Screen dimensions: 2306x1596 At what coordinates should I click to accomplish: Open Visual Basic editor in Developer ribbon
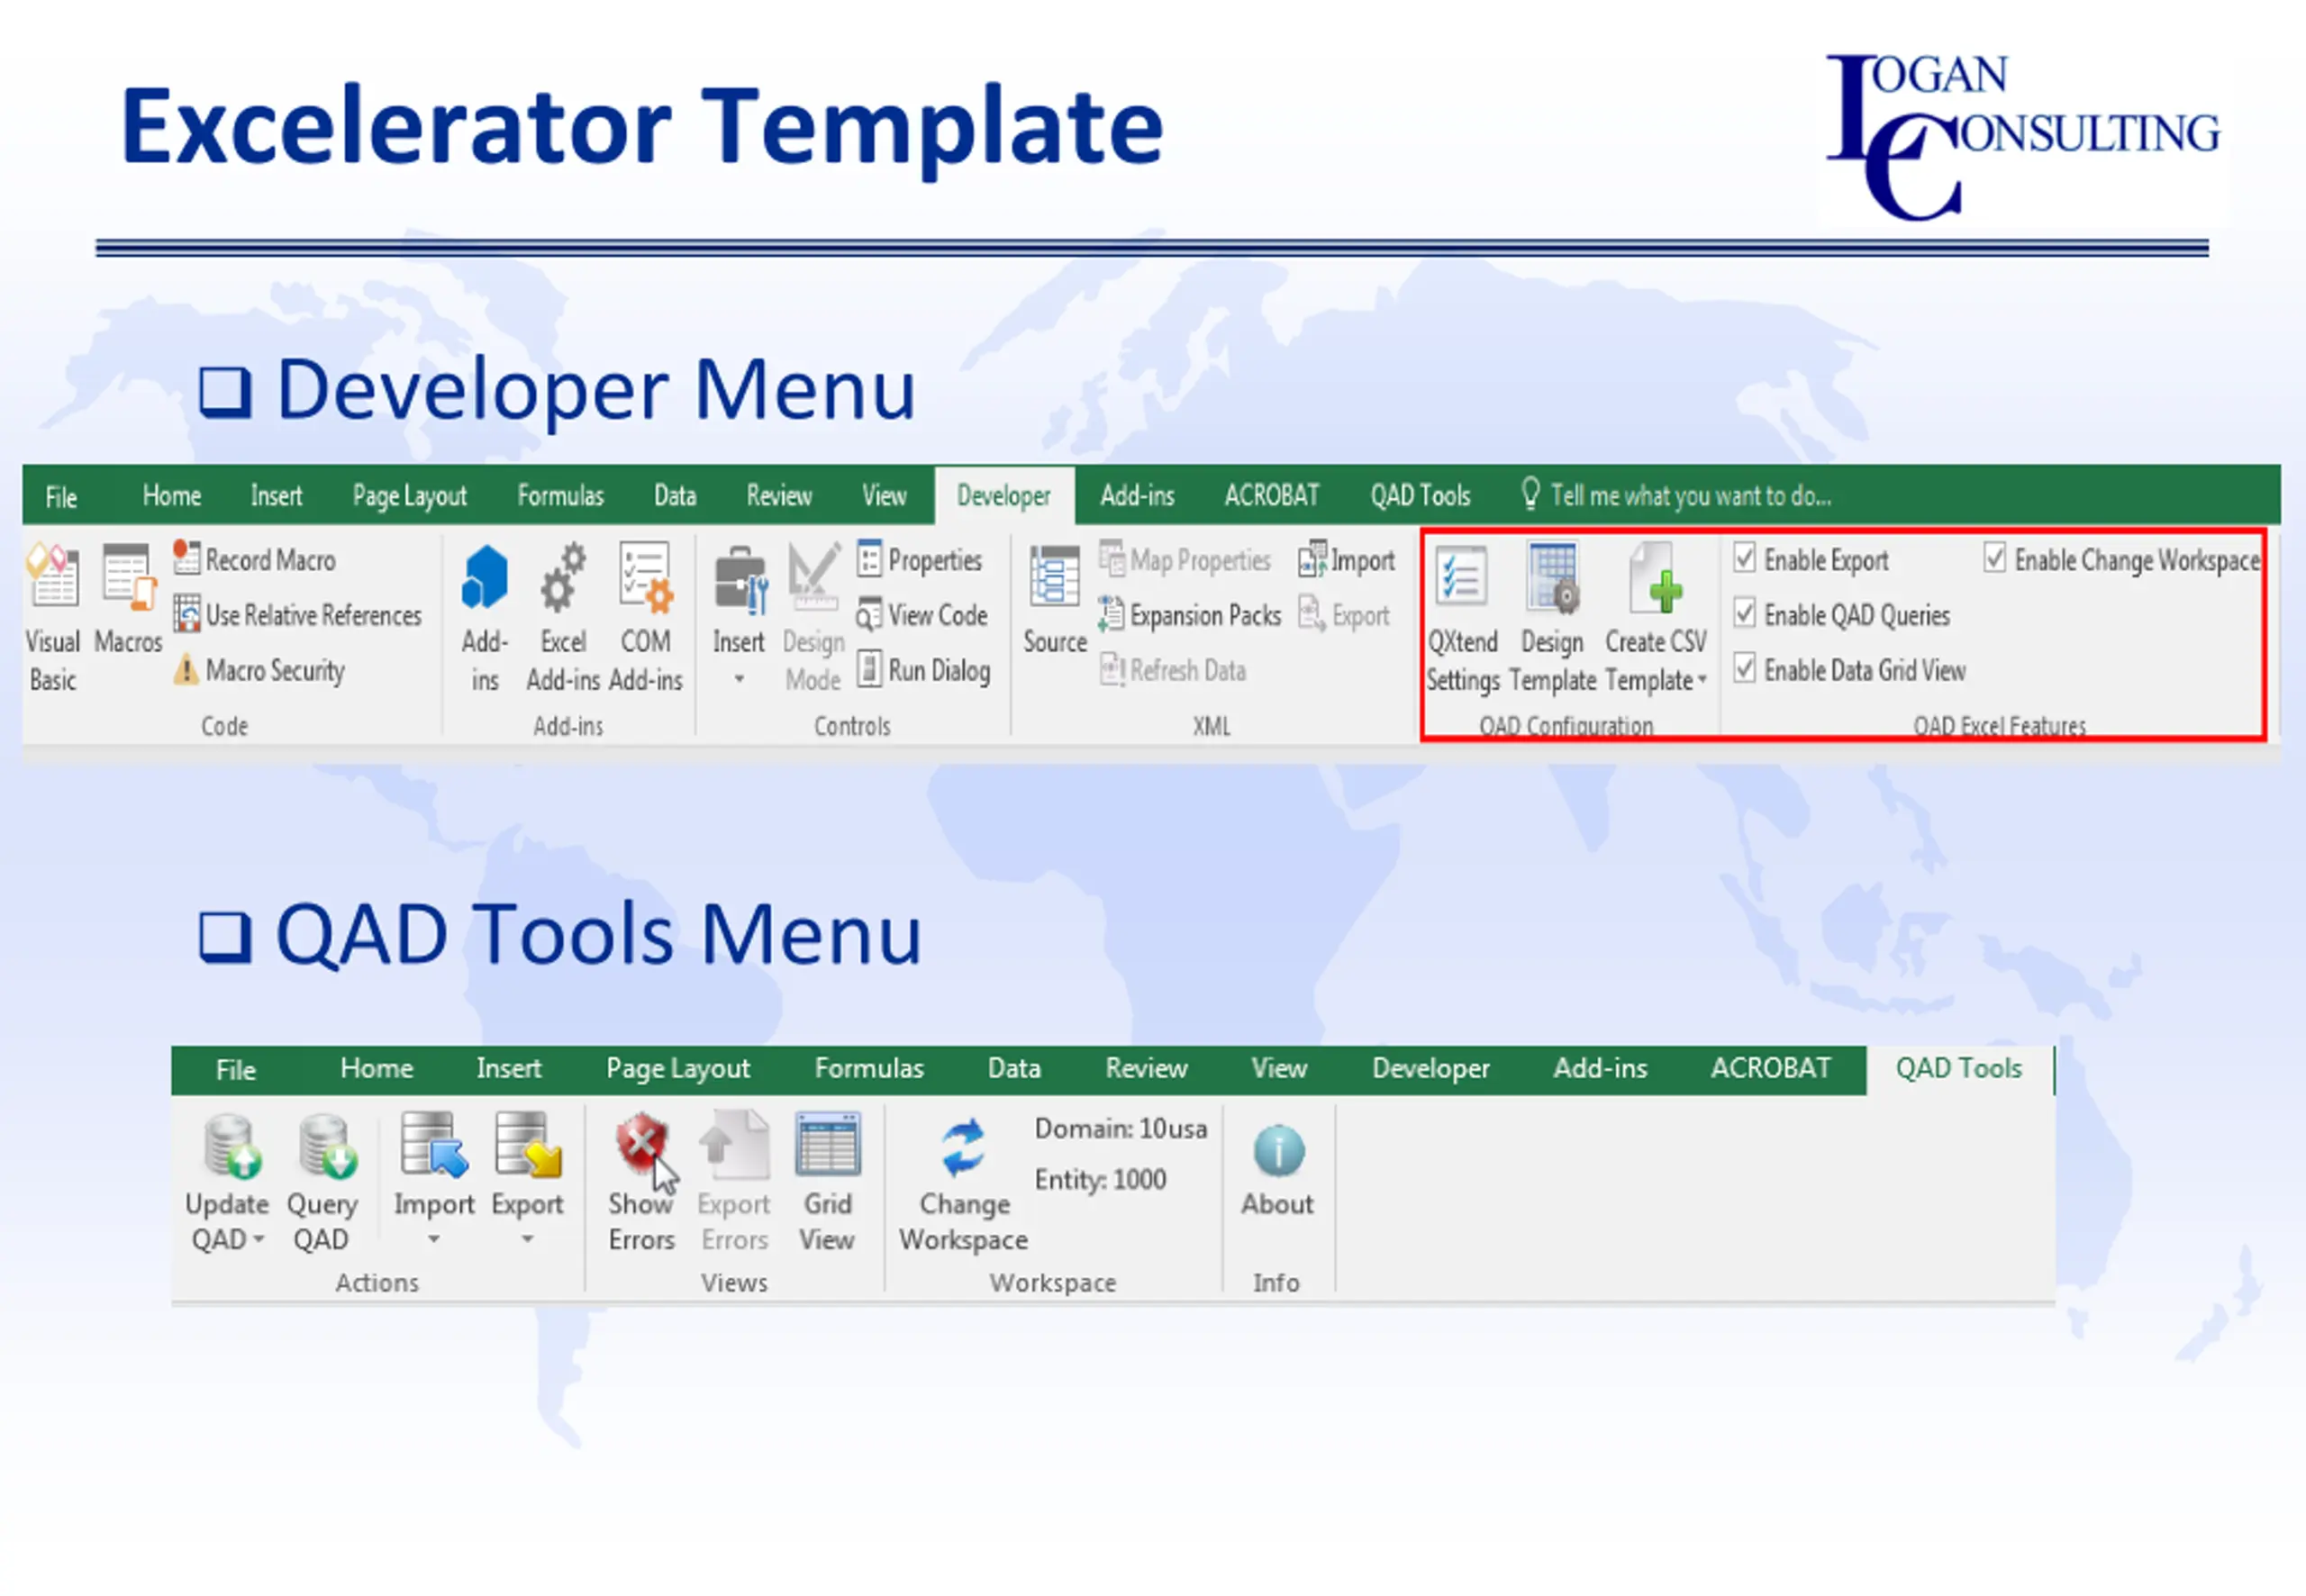tap(53, 617)
